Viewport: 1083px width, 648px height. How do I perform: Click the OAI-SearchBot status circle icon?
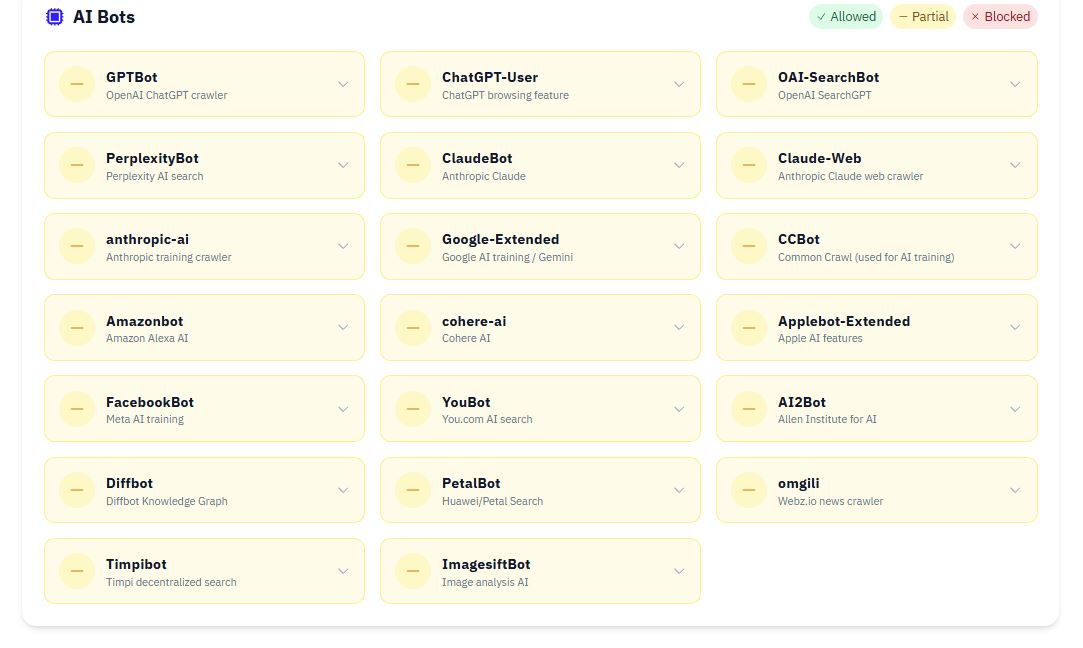coord(748,84)
